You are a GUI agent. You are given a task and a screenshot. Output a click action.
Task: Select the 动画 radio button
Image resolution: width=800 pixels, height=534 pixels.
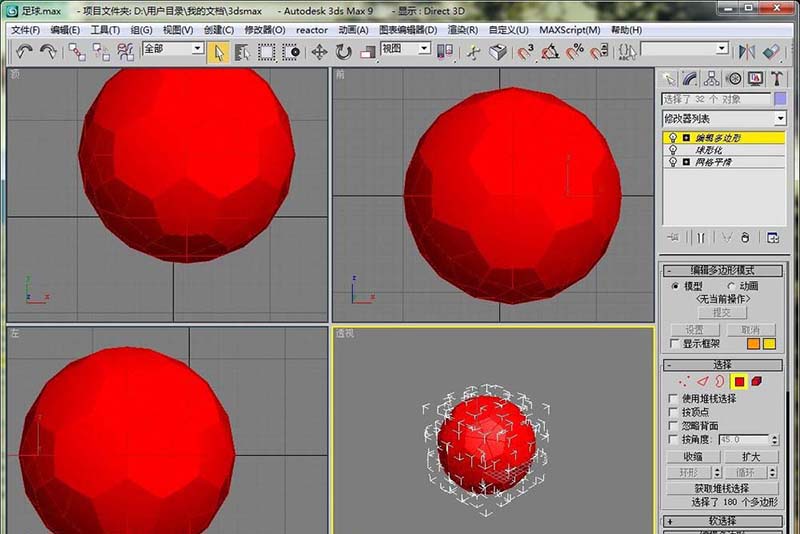click(731, 286)
